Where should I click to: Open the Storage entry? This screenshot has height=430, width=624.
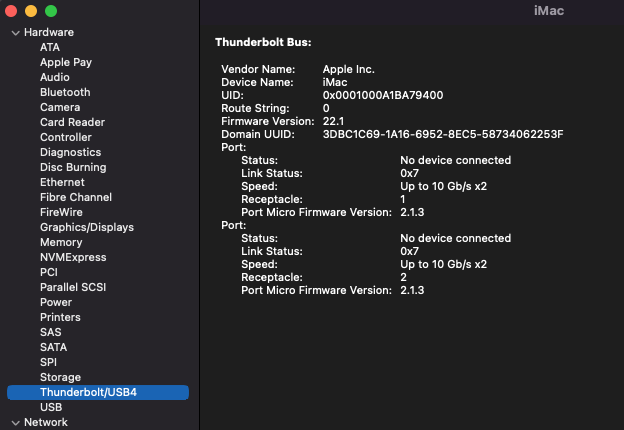pyautogui.click(x=60, y=377)
